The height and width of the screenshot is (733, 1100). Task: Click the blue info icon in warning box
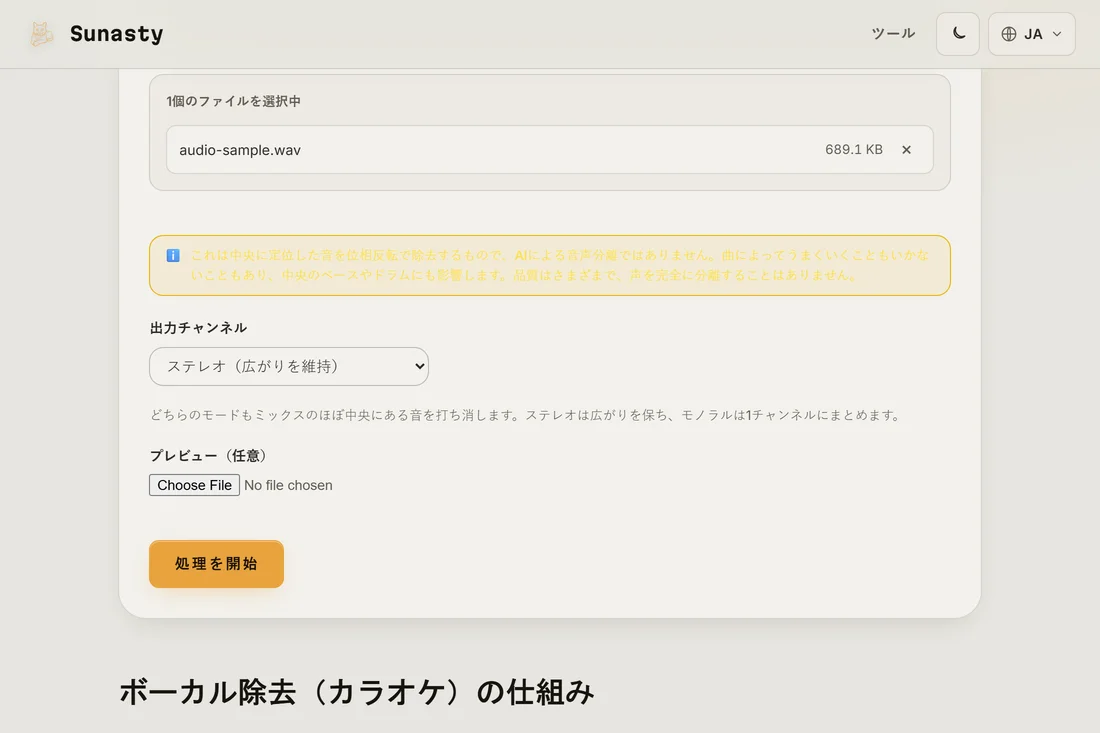173,255
